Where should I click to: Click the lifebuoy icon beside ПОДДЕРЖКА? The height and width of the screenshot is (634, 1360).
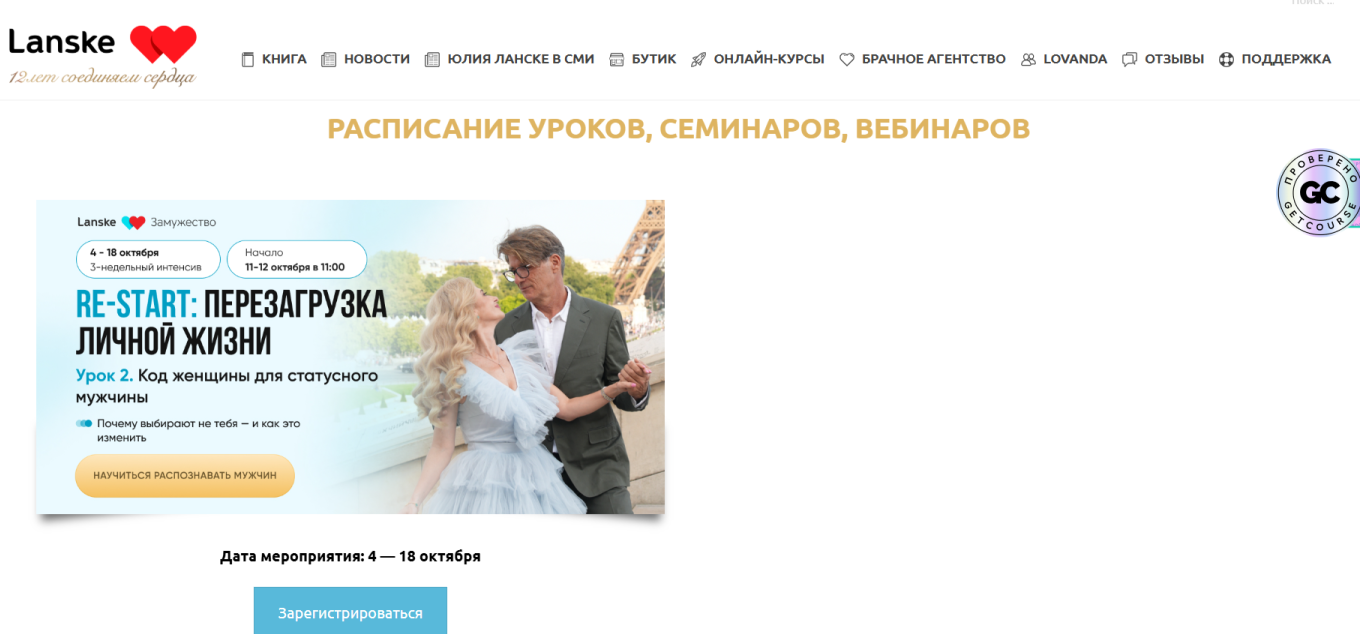(x=1226, y=59)
